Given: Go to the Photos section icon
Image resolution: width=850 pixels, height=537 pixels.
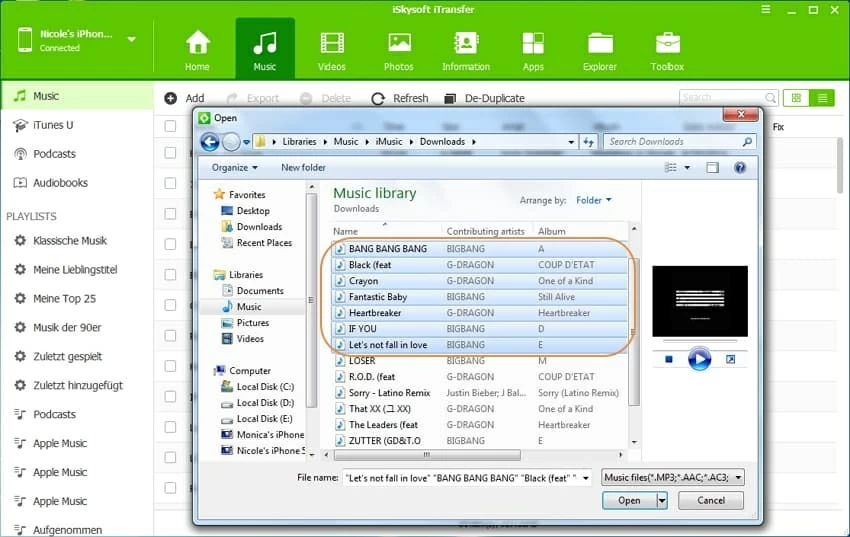Looking at the screenshot, I should click(398, 44).
